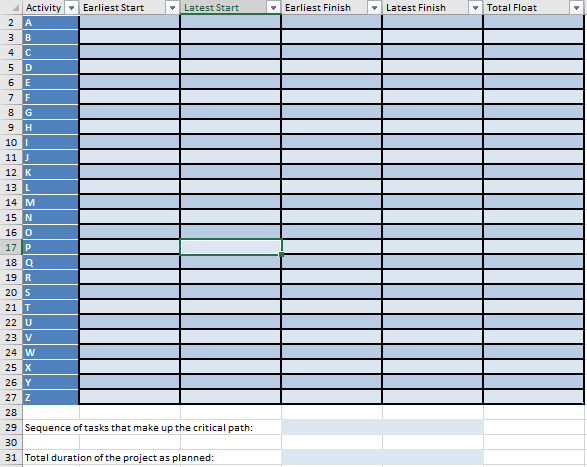This screenshot has height=467, width=587.
Task: Open the Total Float filter dropdown
Action: 576,7
